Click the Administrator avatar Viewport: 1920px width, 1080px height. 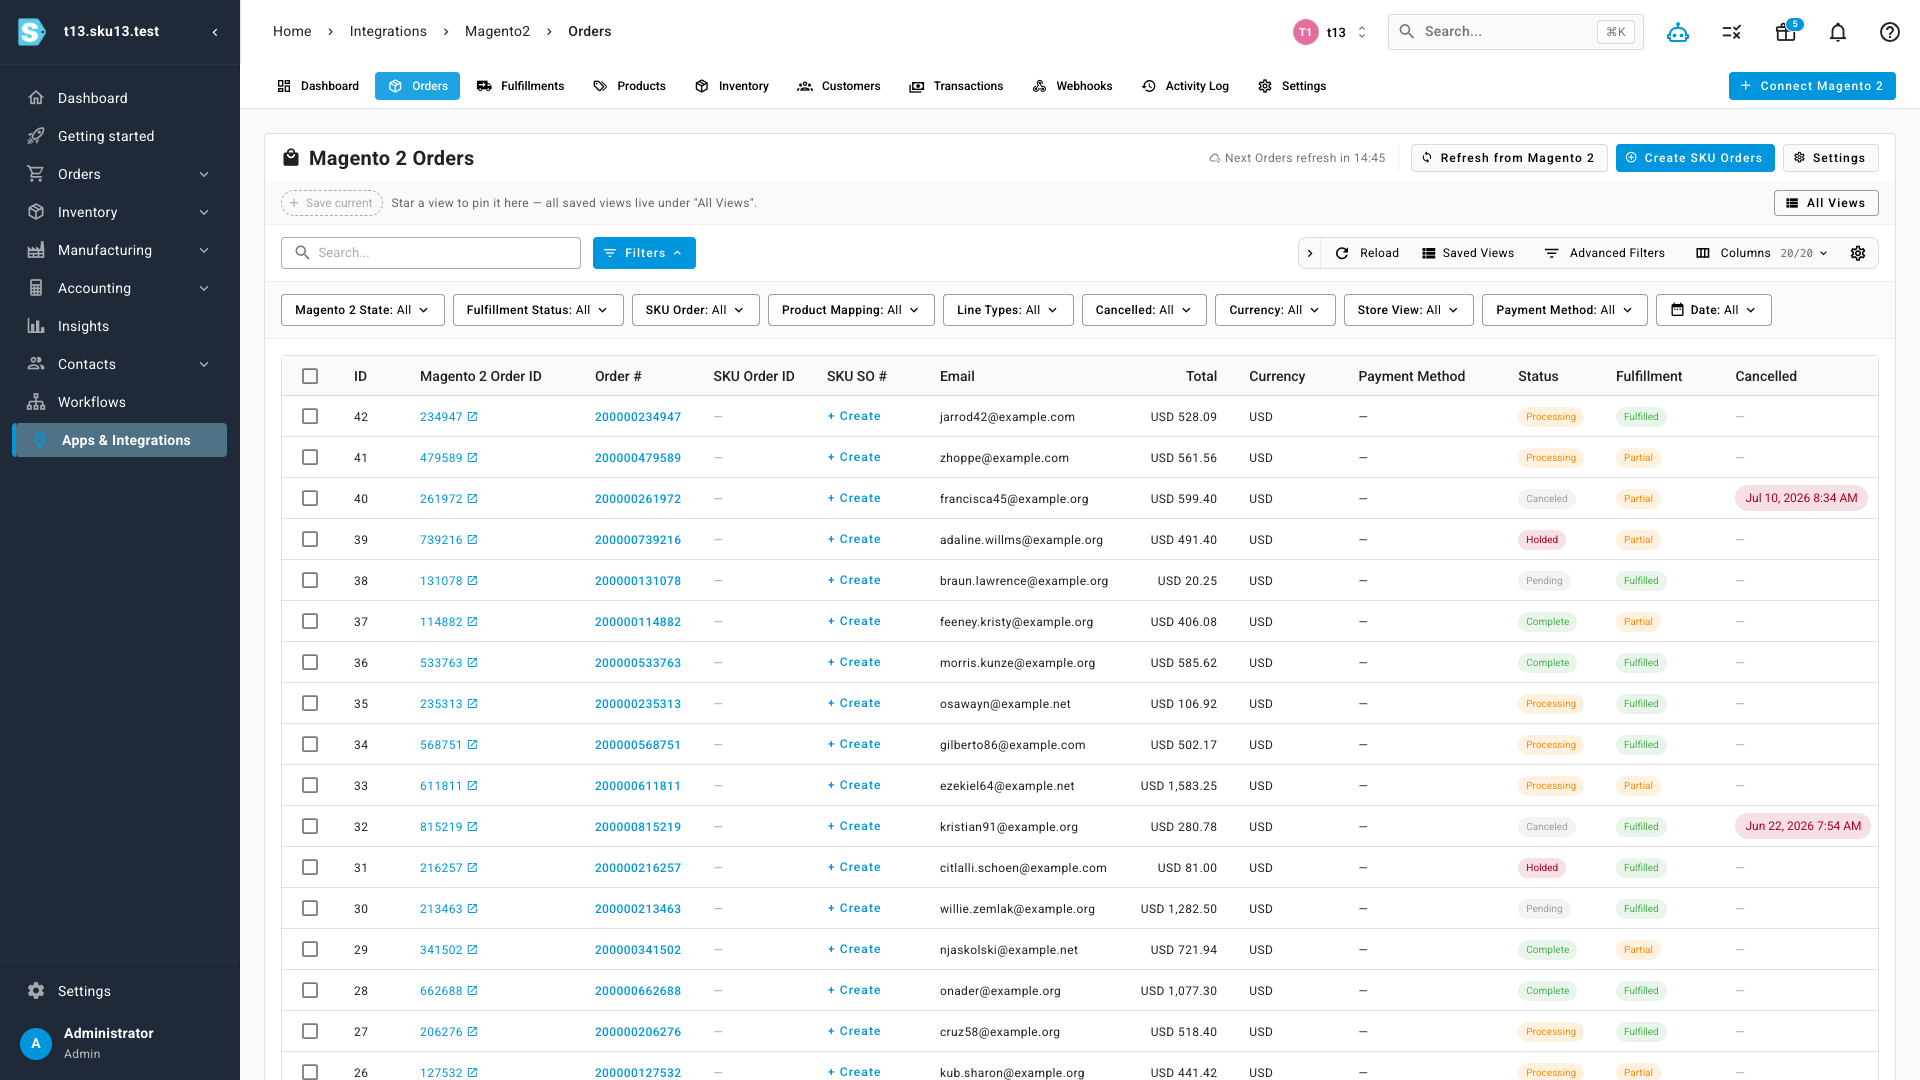[36, 1043]
